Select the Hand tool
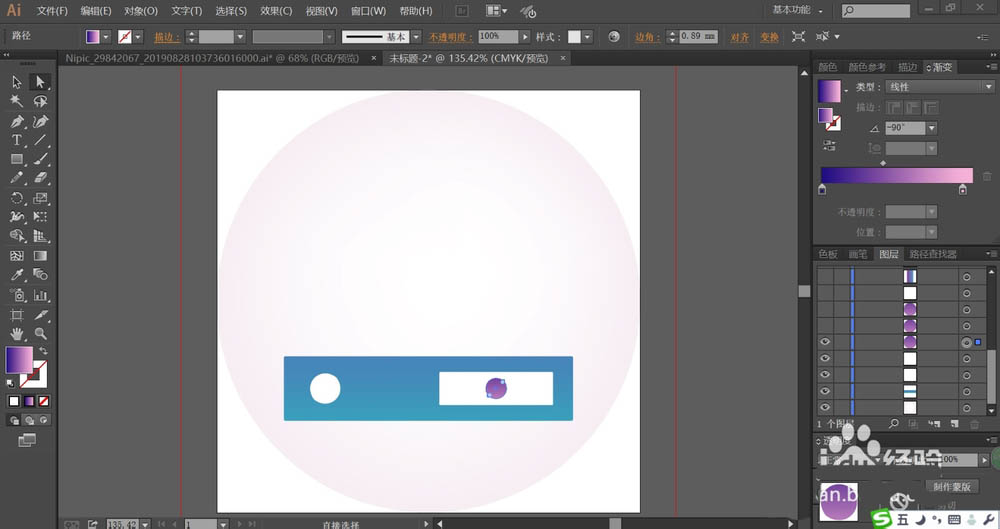 point(17,334)
